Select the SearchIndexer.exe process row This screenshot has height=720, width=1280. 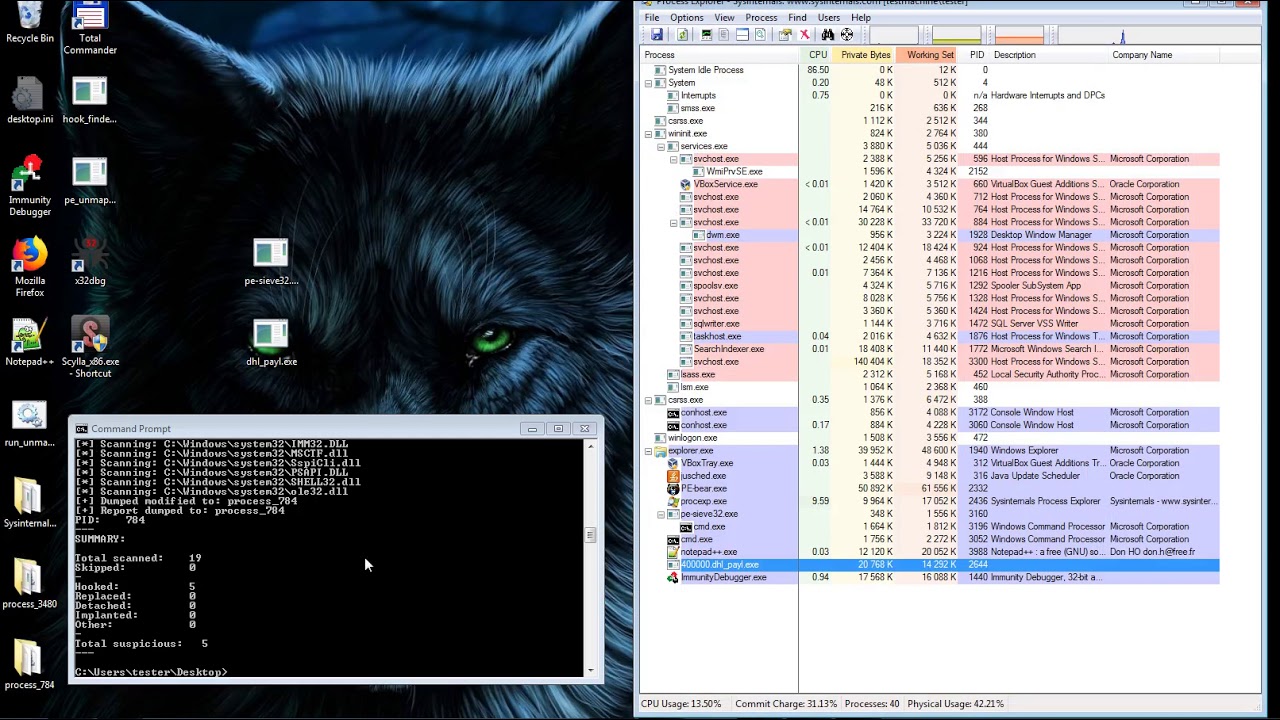(x=929, y=349)
